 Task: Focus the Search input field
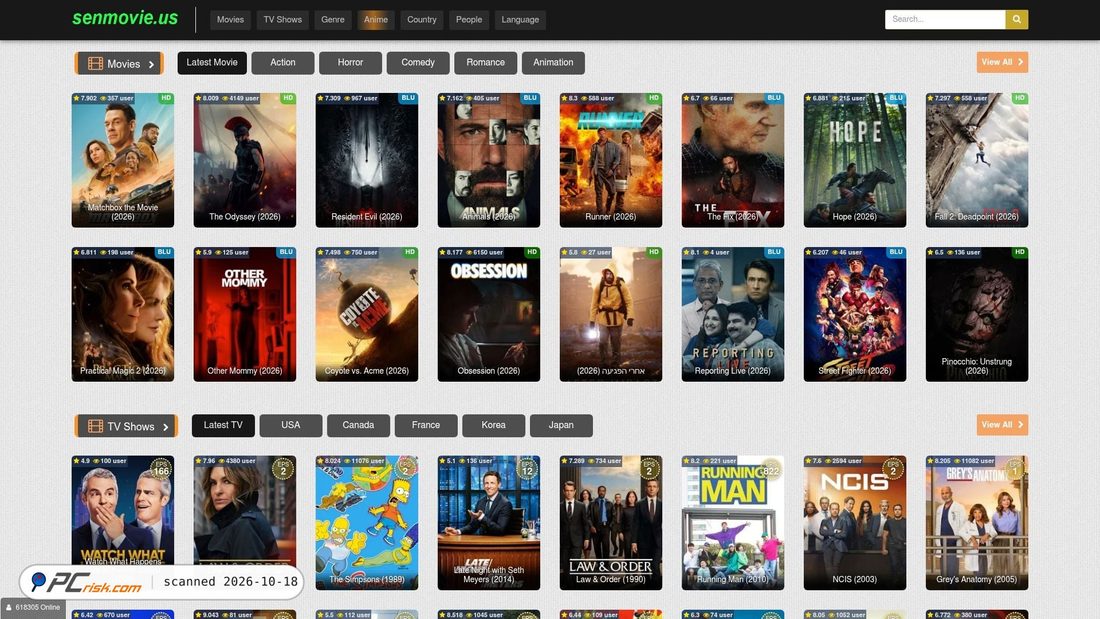[945, 20]
